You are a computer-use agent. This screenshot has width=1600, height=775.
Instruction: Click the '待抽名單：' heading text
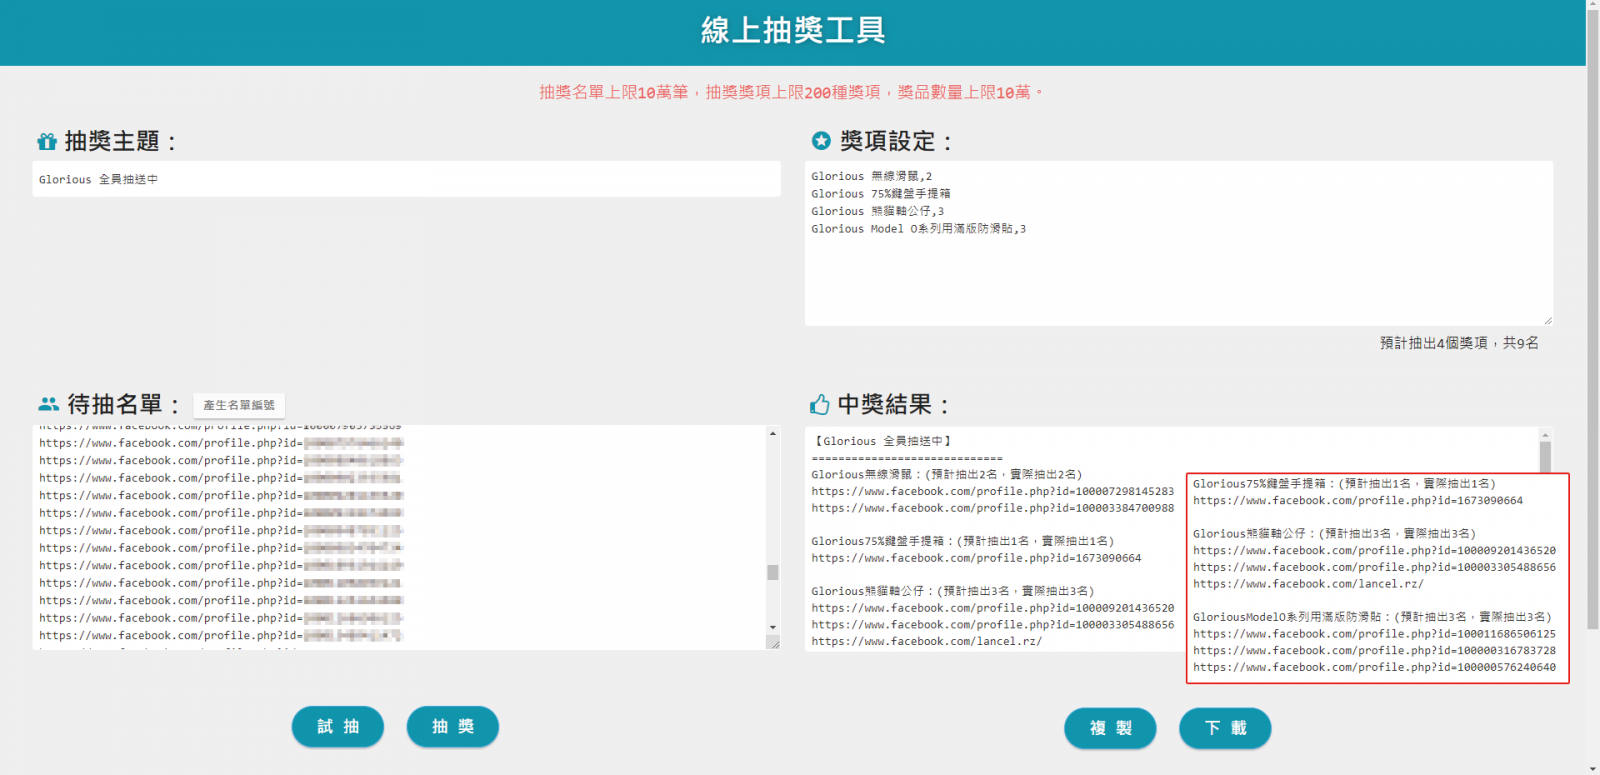point(124,404)
